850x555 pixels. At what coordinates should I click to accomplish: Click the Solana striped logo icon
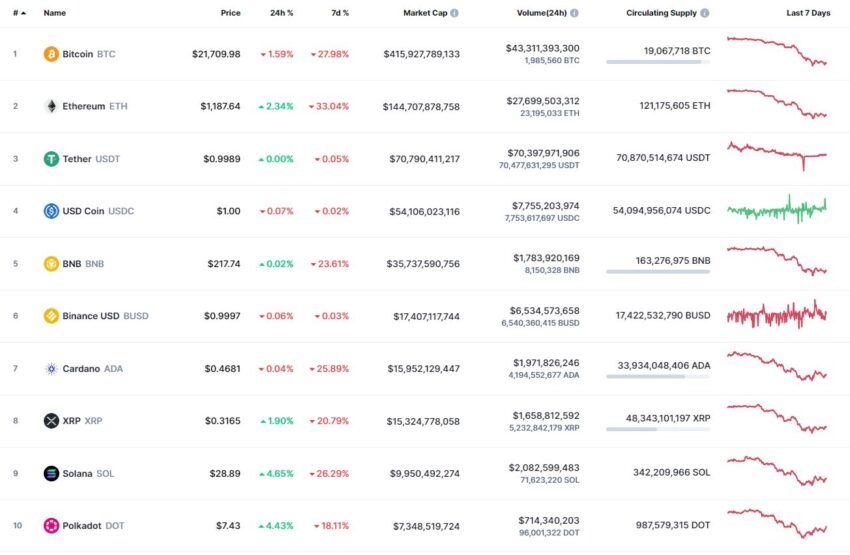coord(51,473)
